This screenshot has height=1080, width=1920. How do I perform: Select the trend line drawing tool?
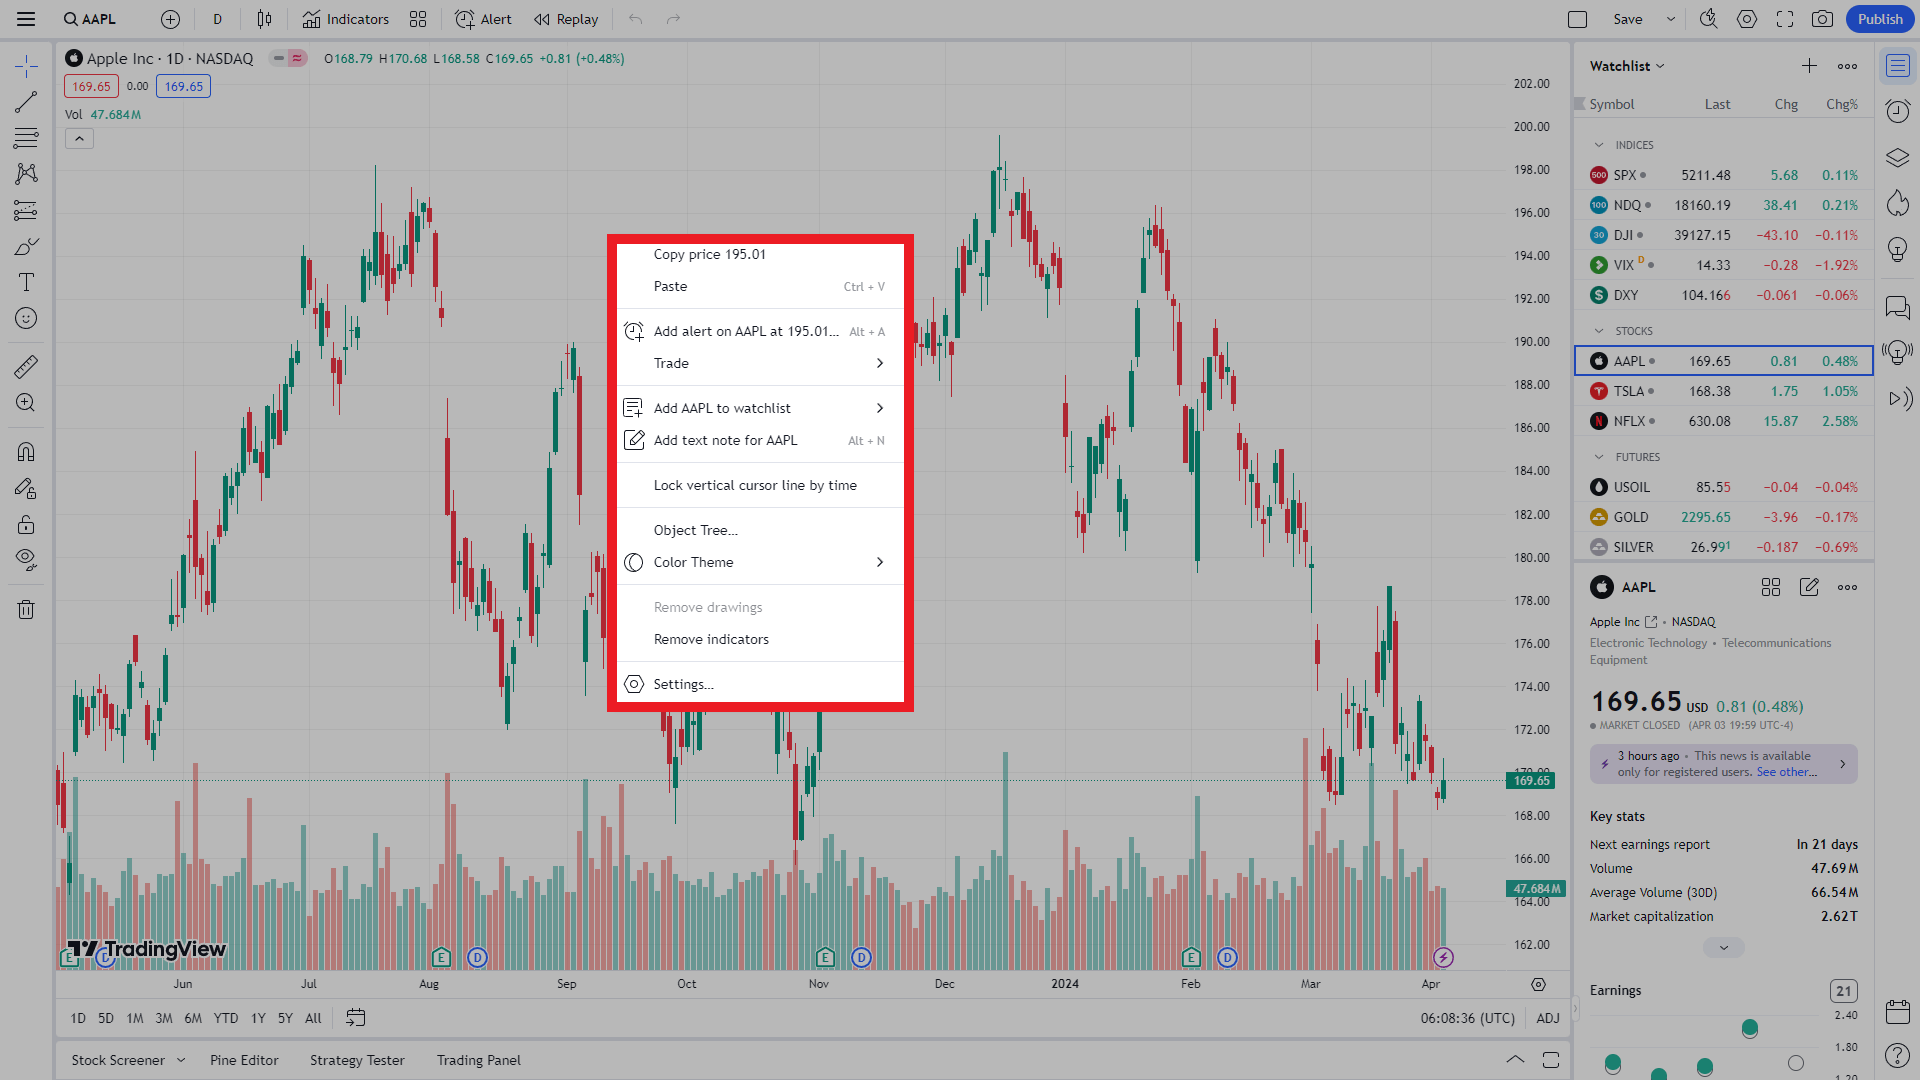[x=26, y=102]
